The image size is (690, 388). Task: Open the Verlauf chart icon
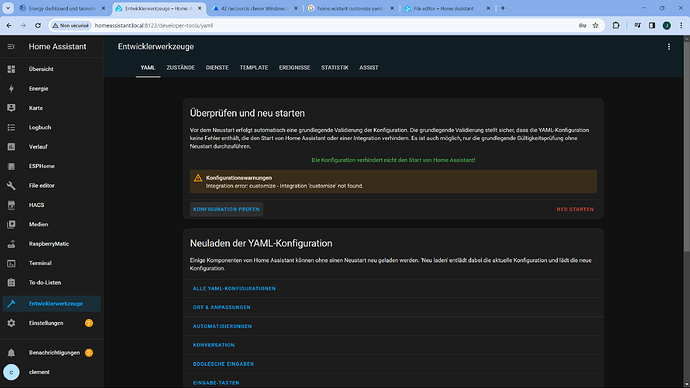pos(11,146)
